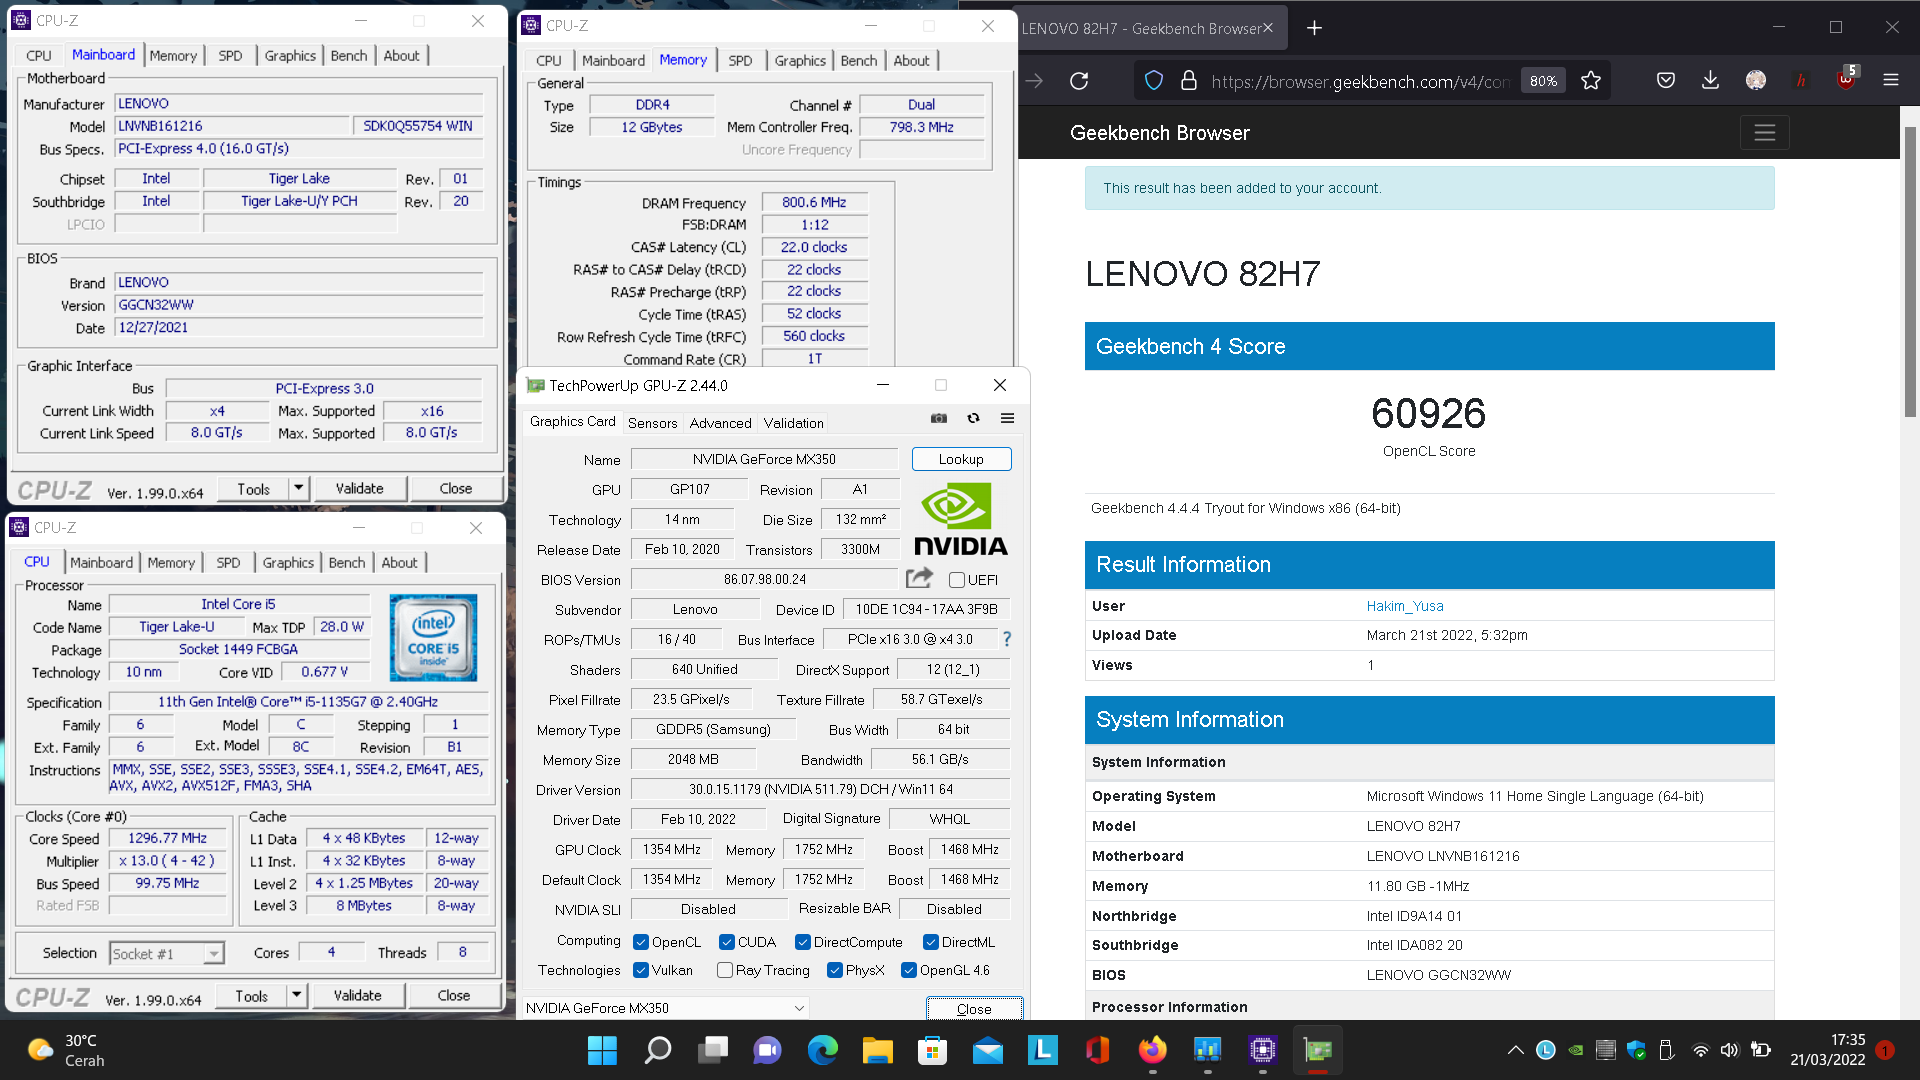This screenshot has width=1920, height=1080.
Task: Toggle the DirectCompute checkbox
Action: point(802,942)
